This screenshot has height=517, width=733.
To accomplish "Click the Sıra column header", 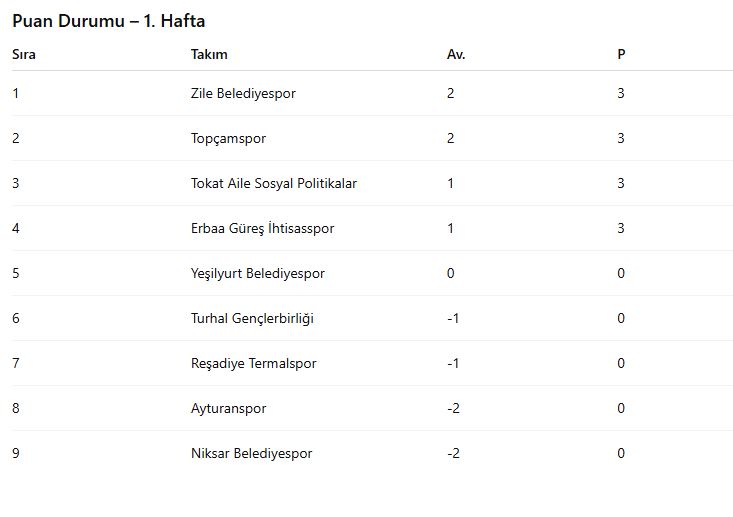I will pyautogui.click(x=24, y=54).
